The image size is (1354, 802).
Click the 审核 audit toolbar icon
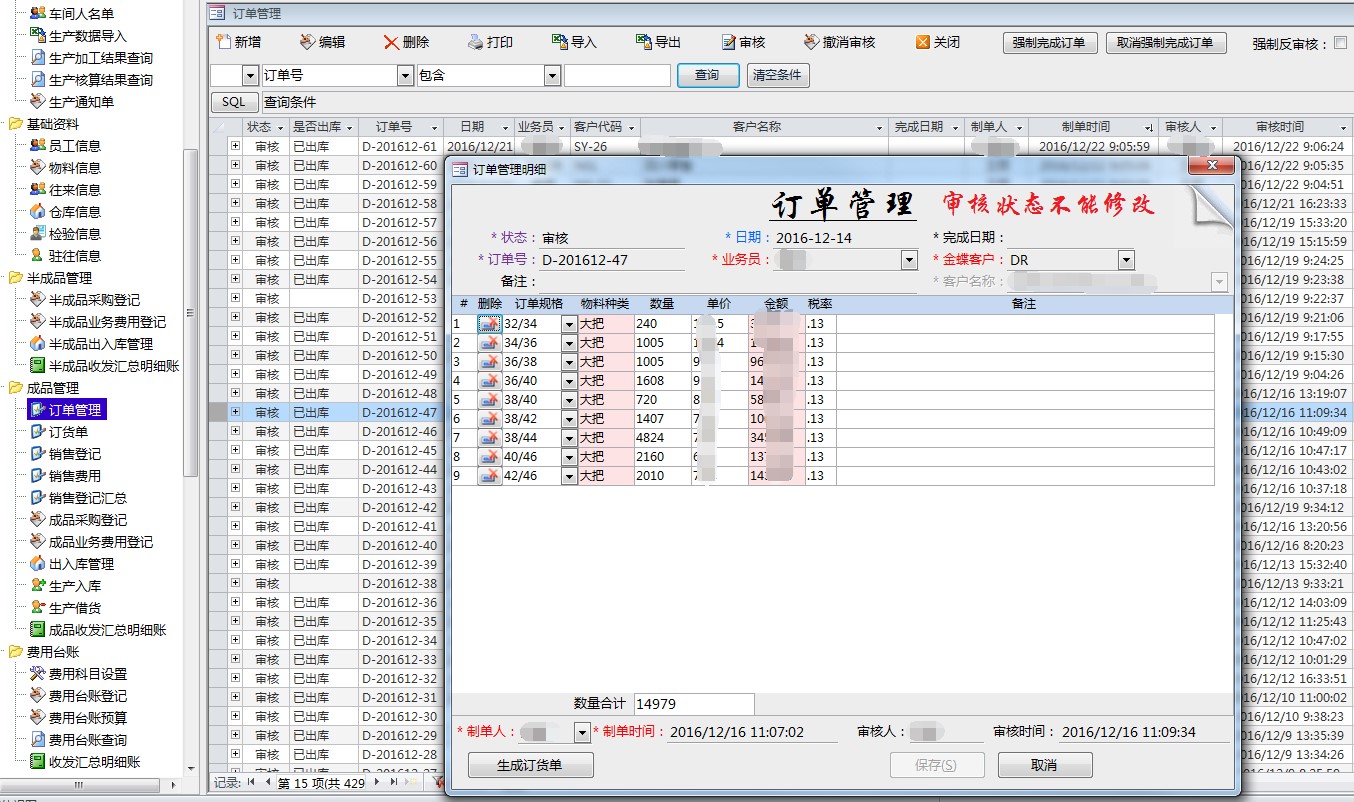[x=729, y=42]
